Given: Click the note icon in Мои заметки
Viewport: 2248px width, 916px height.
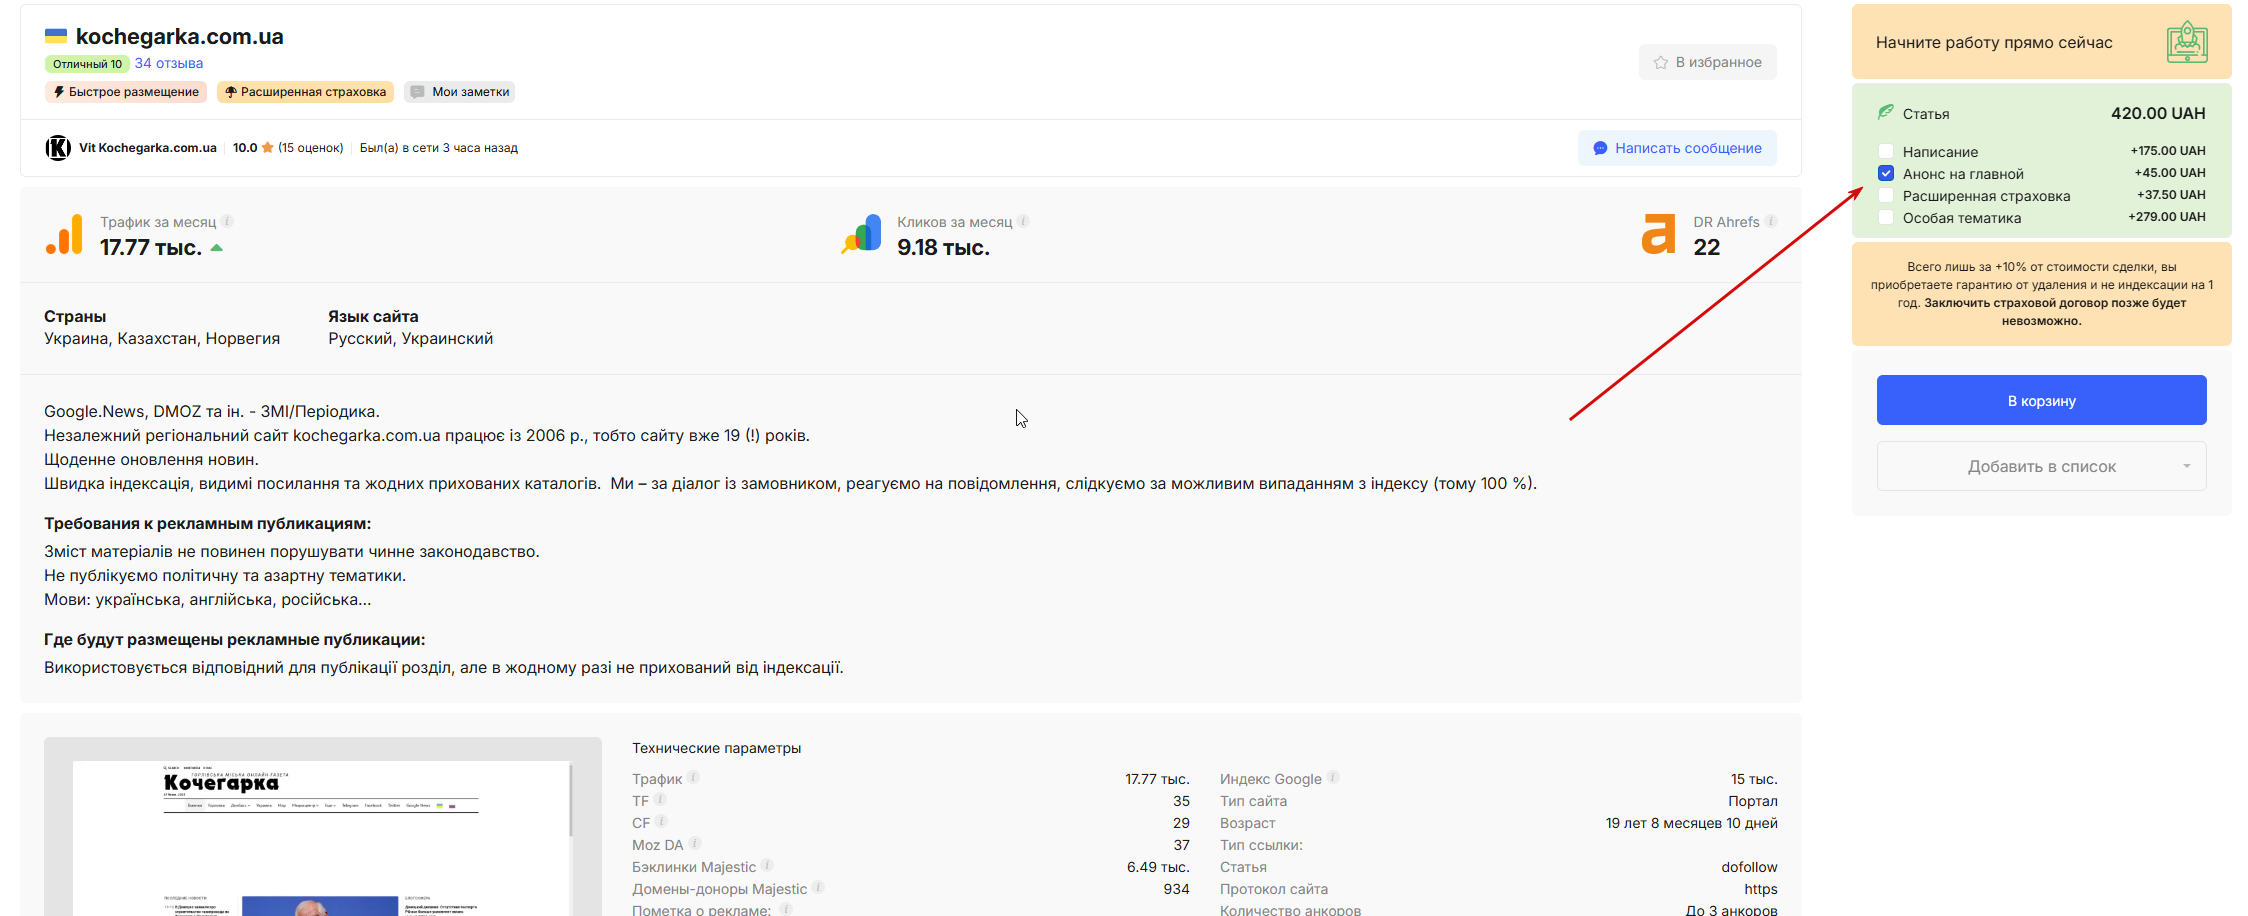Looking at the screenshot, I should [418, 92].
